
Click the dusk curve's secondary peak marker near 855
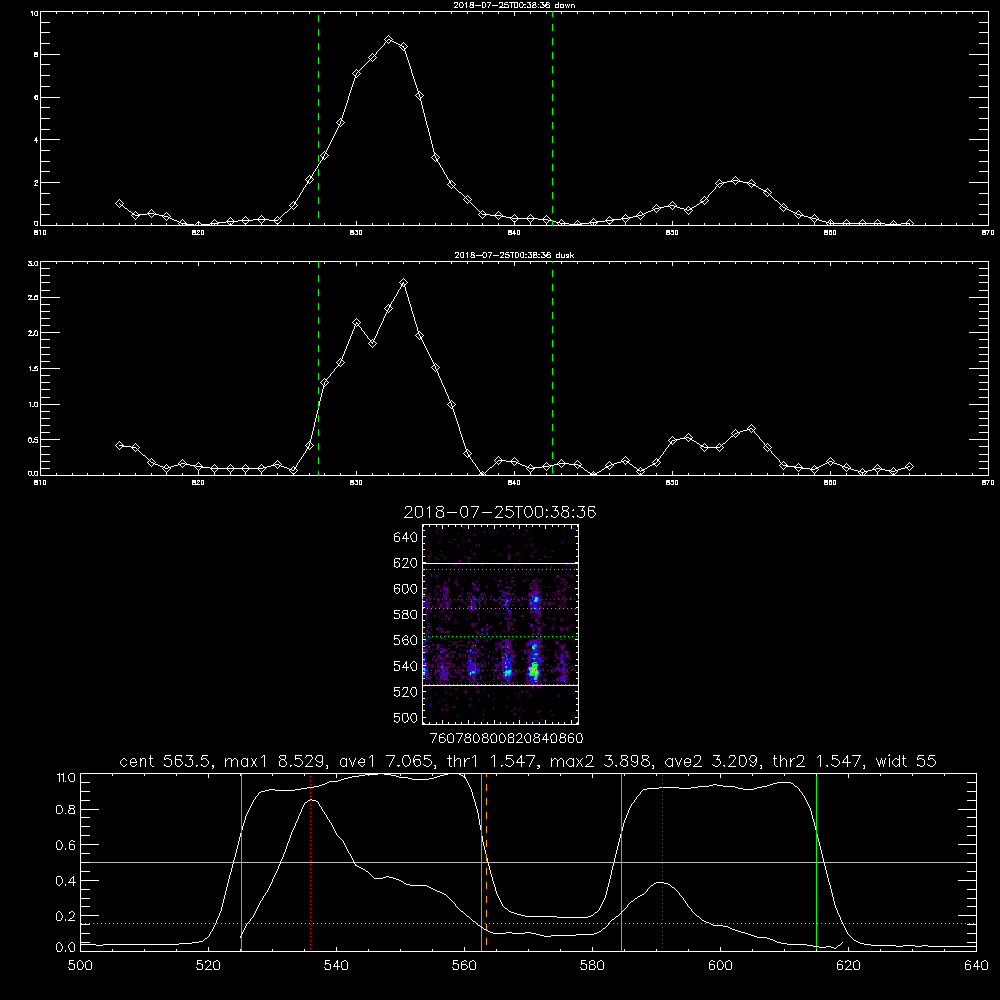pos(751,429)
